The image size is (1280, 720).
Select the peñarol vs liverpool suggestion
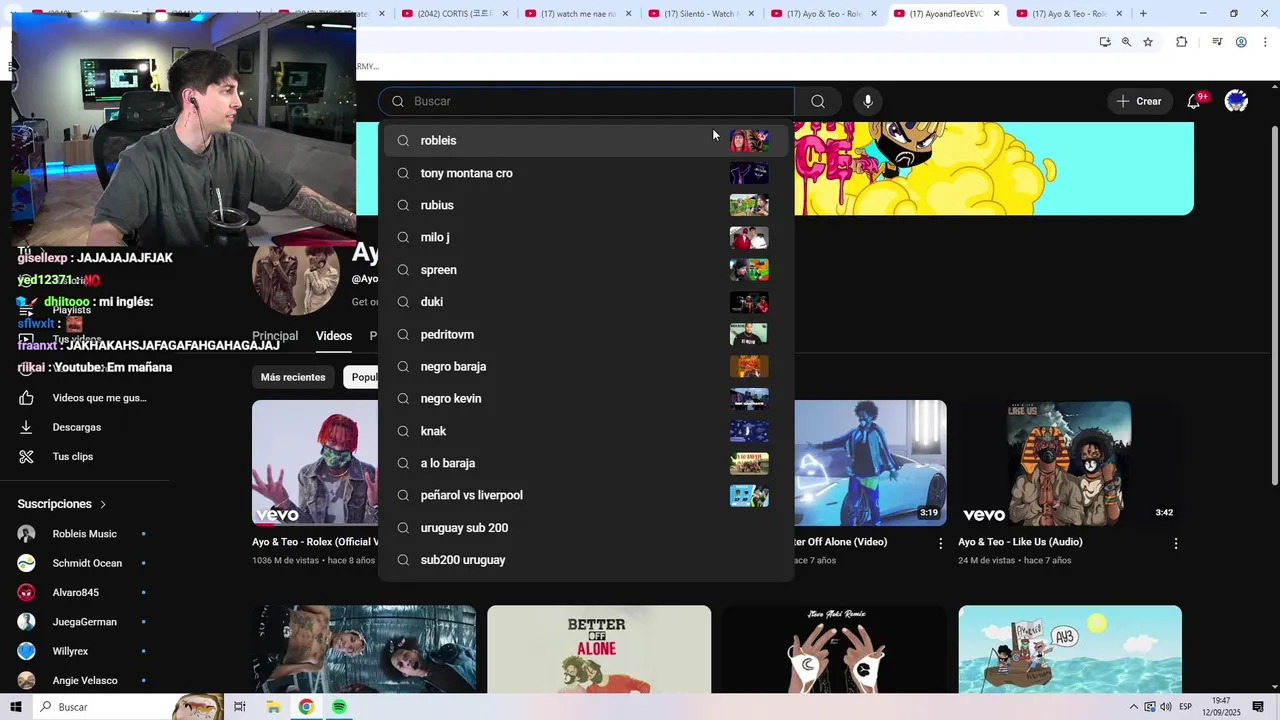[586, 495]
